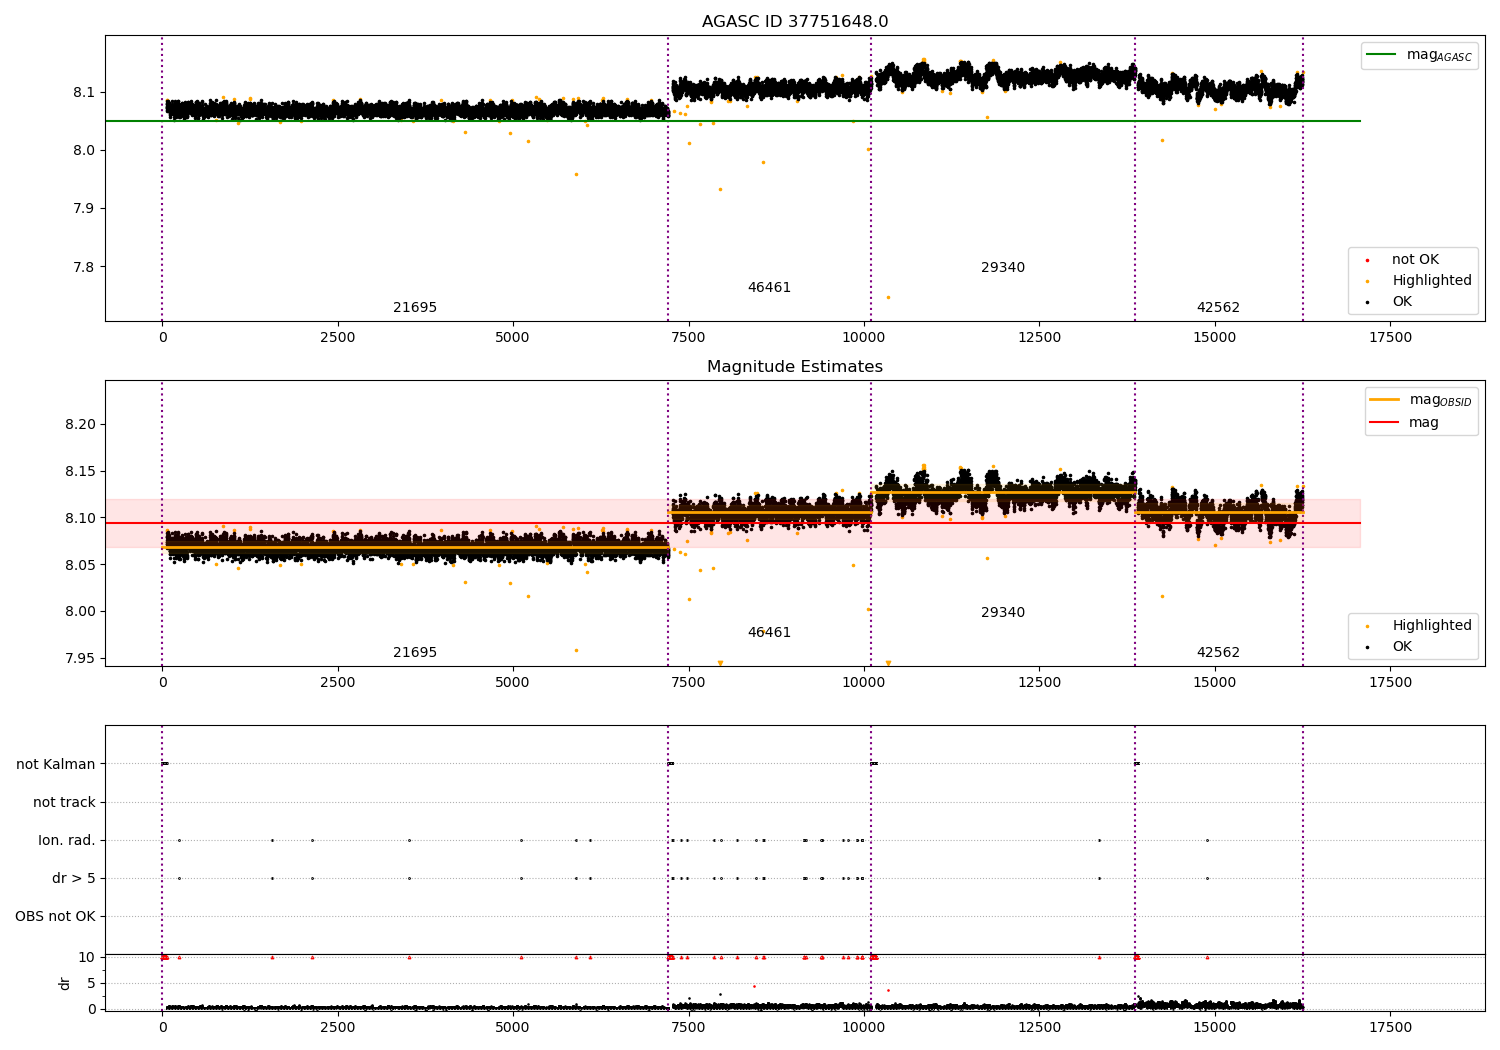
Task: Click the 'not Kalman' row label
Action: tap(56, 765)
